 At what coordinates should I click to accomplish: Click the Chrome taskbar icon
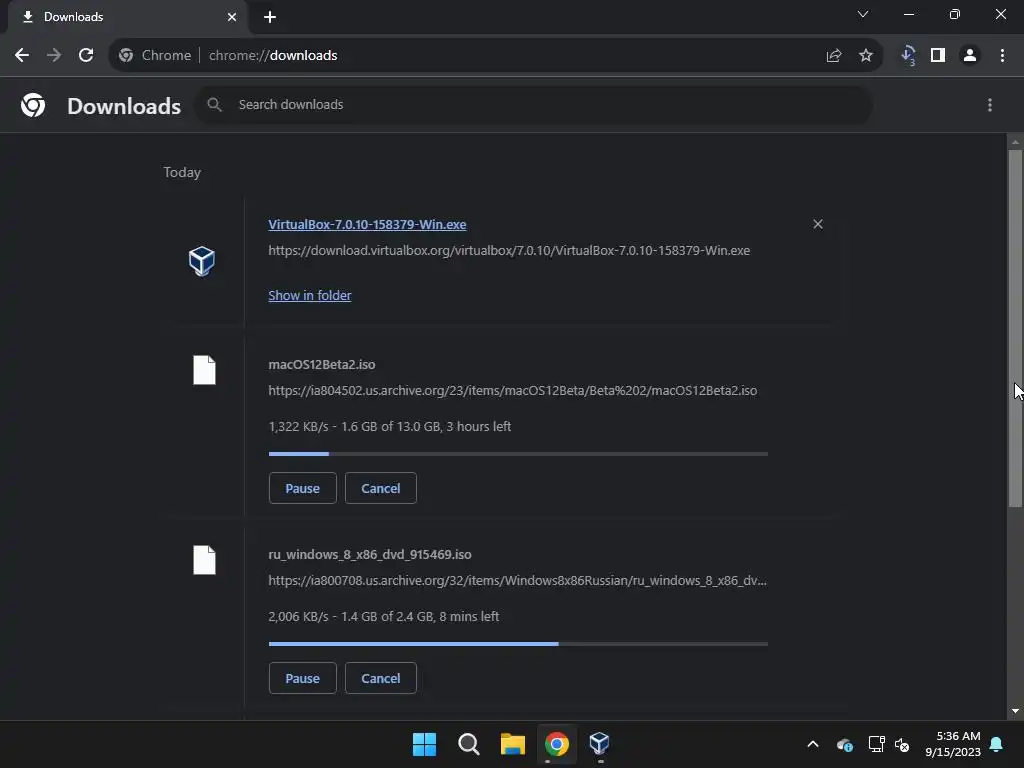[556, 744]
